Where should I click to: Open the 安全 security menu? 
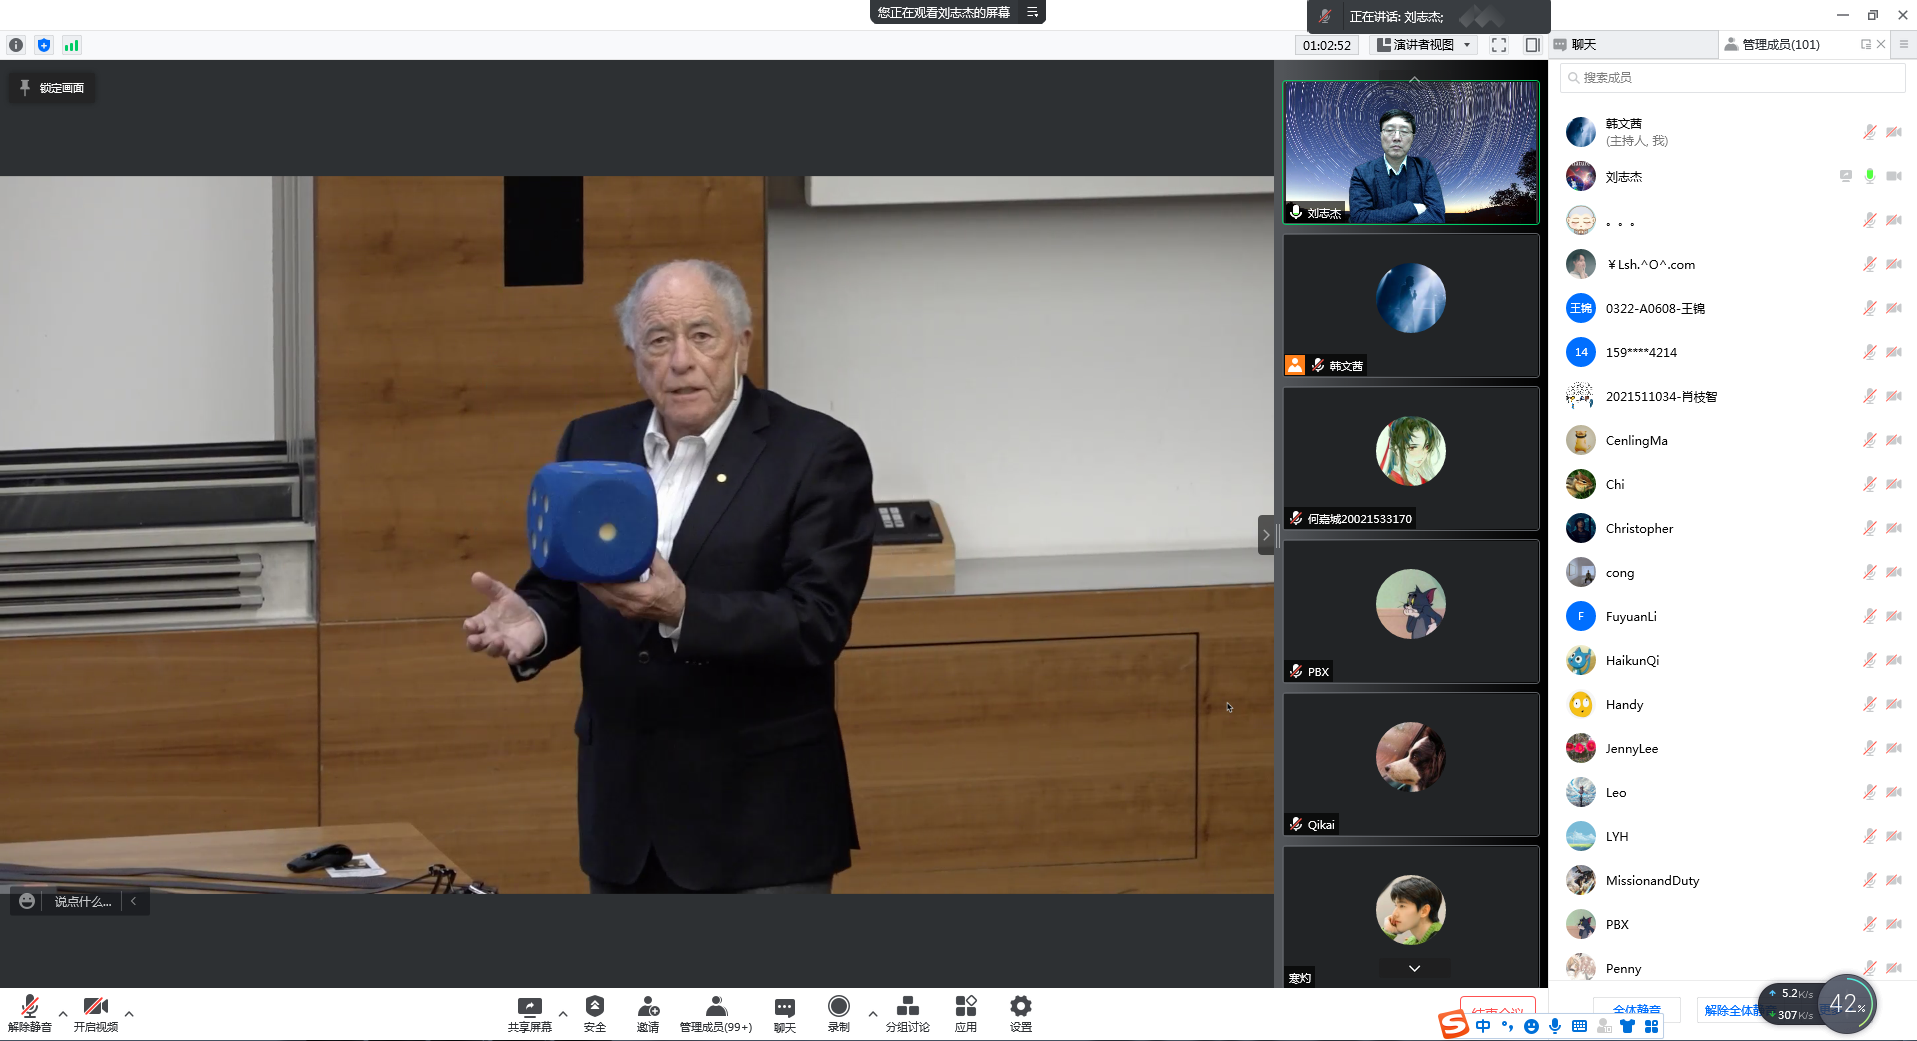point(595,1013)
